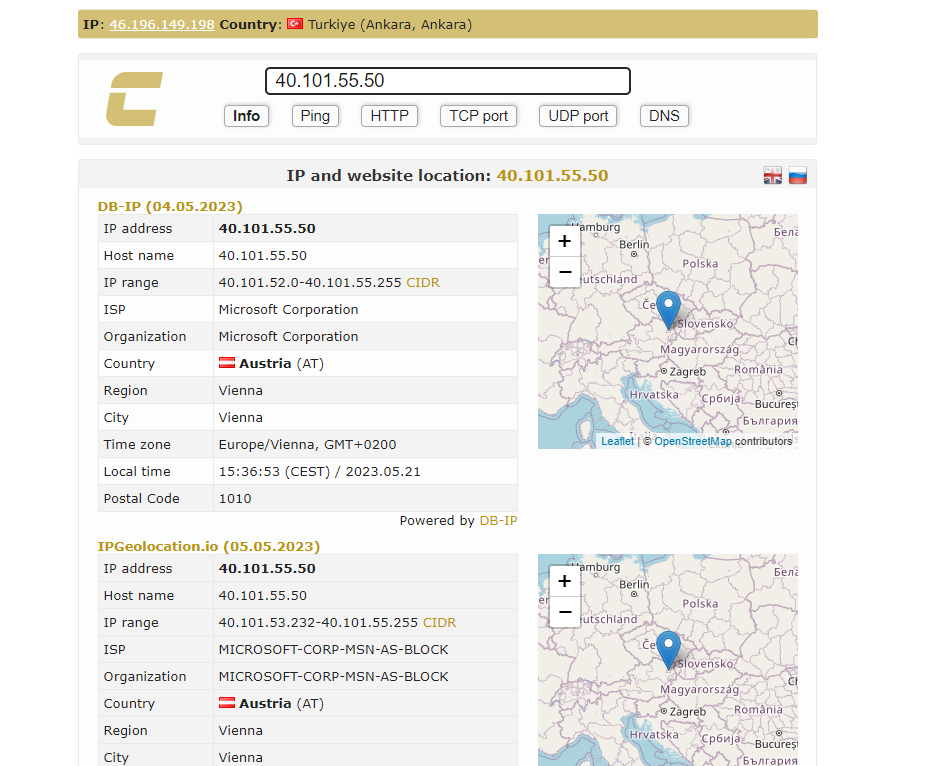Viewport: 937px width, 766px height.
Task: Open the TCP port check
Action: (478, 116)
